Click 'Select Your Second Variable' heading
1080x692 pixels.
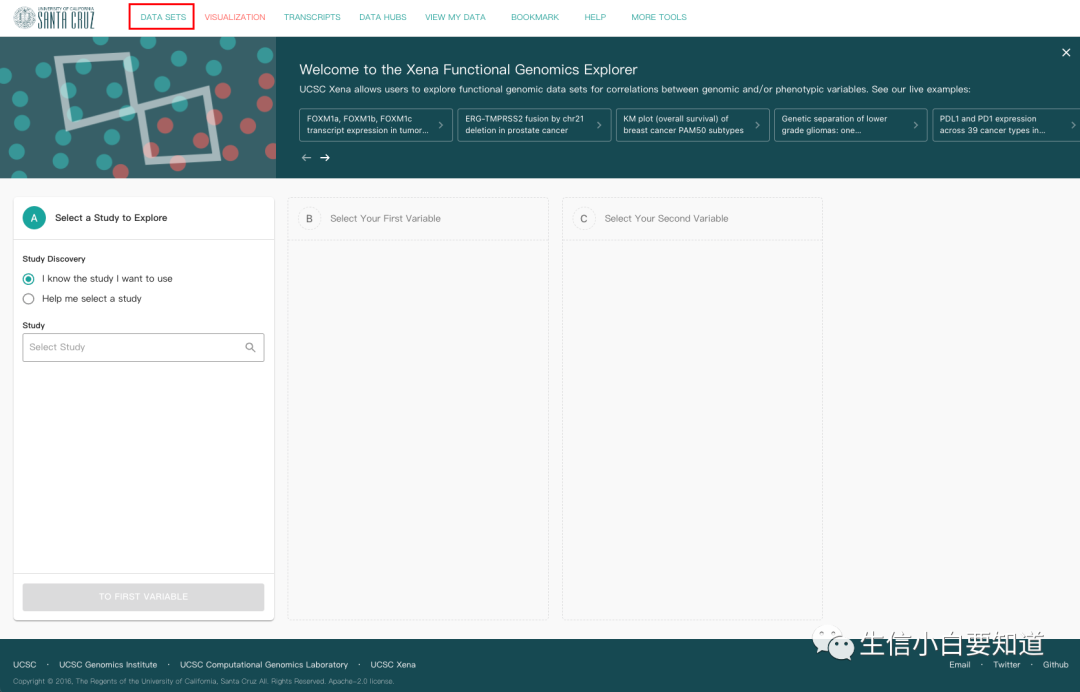[666, 218]
